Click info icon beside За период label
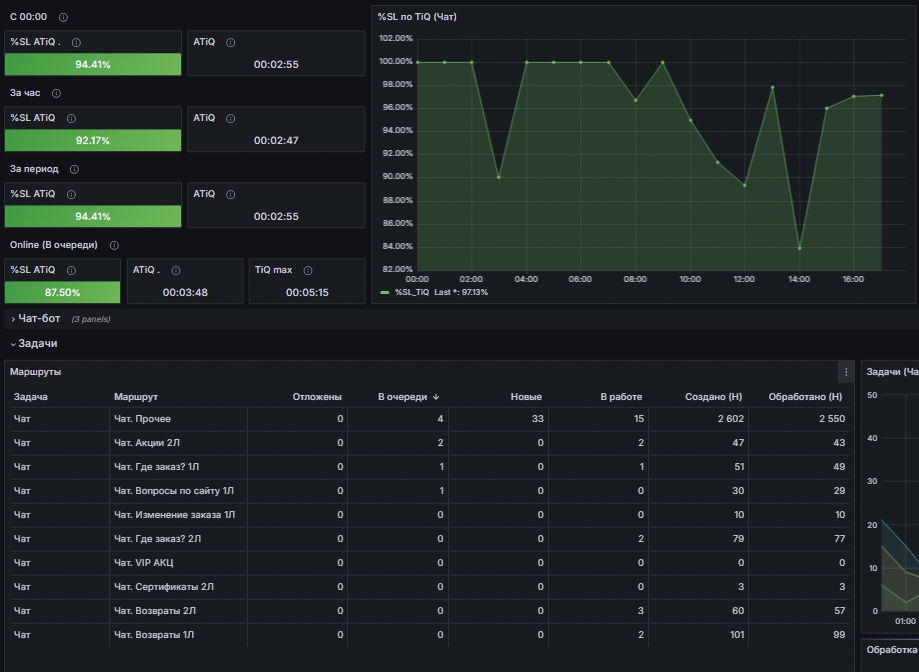Viewport: 919px width, 672px height. tap(74, 169)
